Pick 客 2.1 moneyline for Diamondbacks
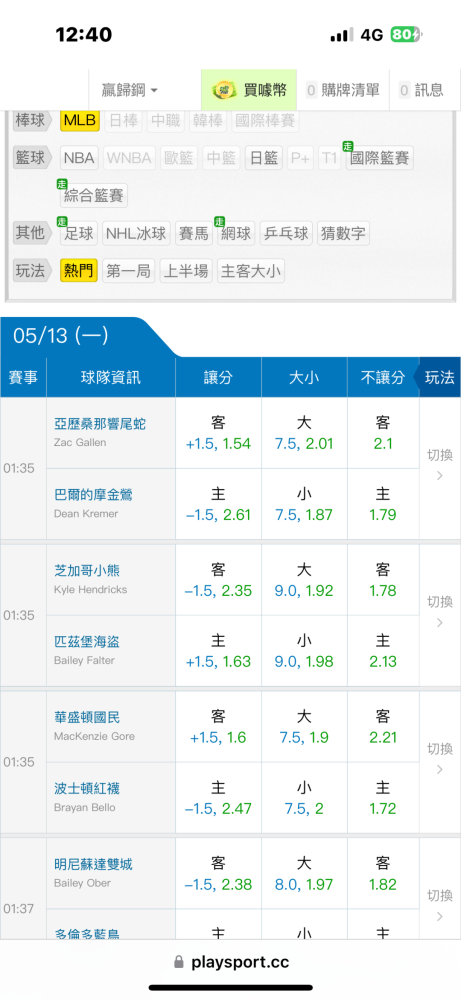Screen dimensions: 461x1000 click(383, 433)
